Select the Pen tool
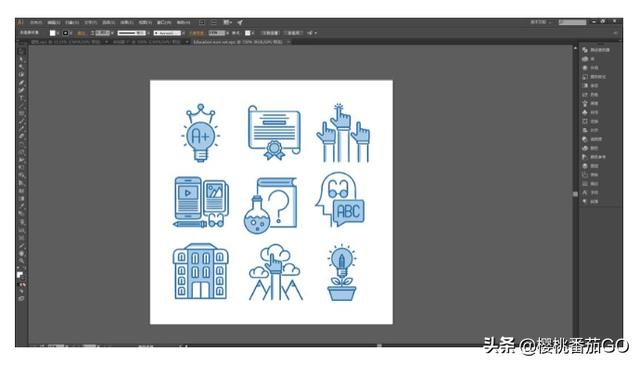The image size is (640, 365). coord(22,83)
